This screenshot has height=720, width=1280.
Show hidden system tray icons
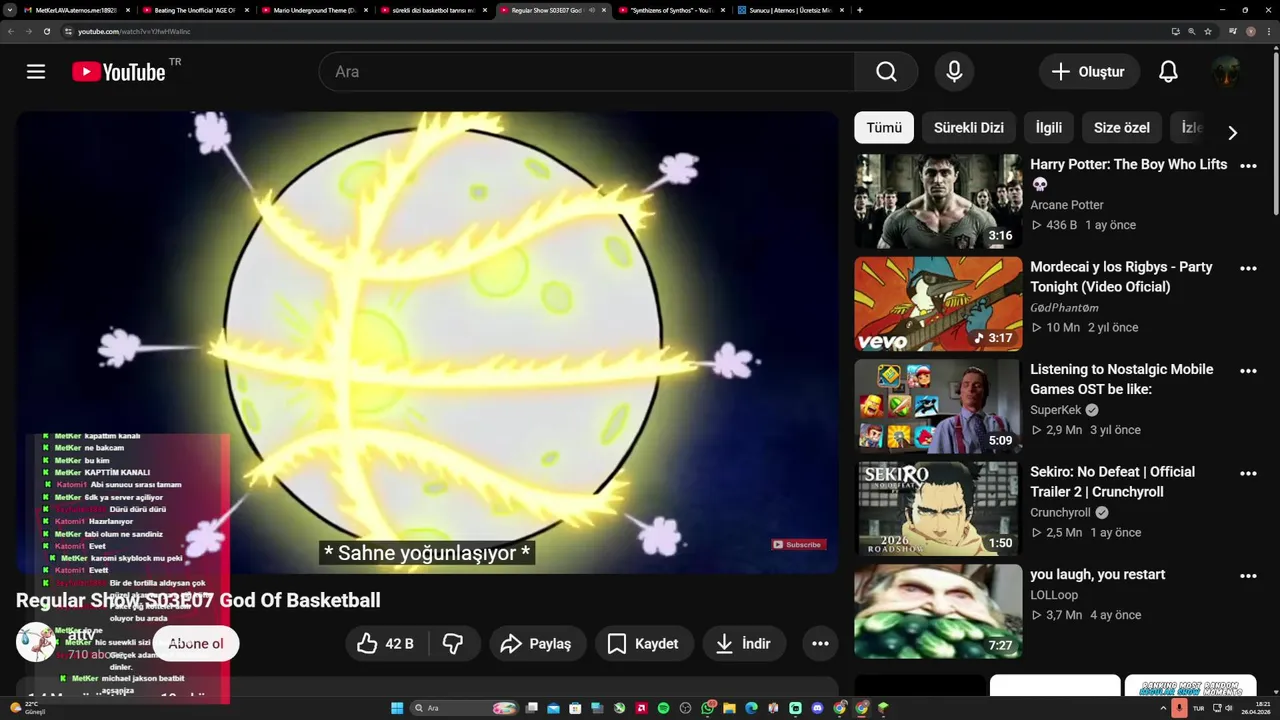tap(1165, 708)
